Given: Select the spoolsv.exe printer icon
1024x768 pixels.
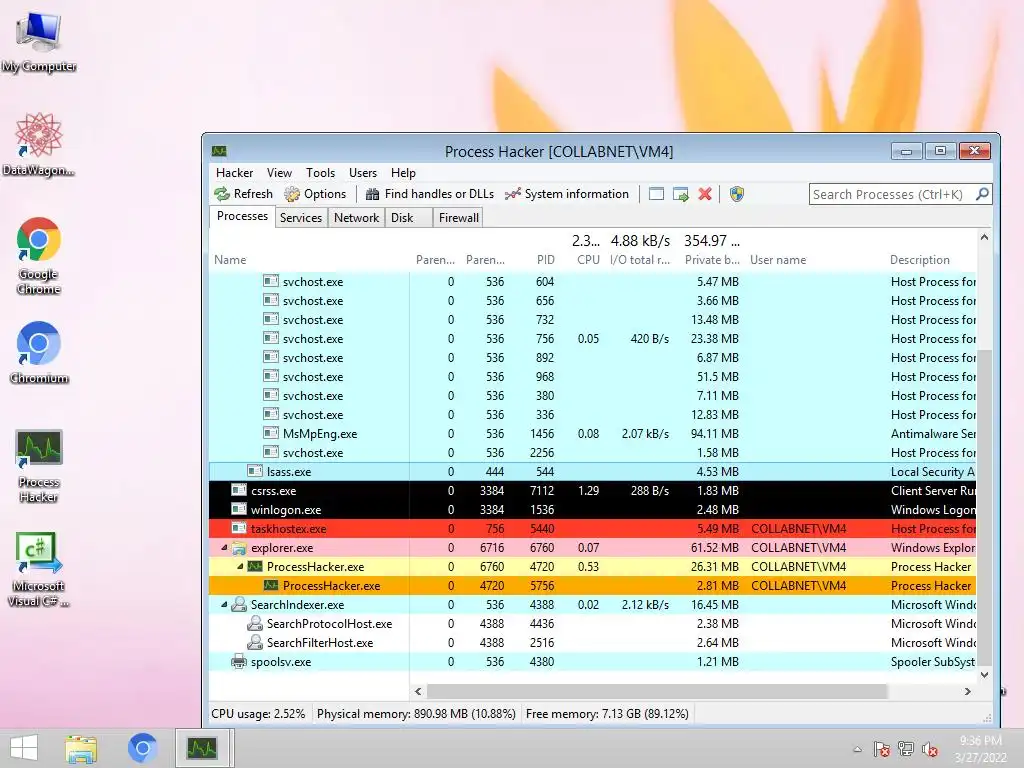Looking at the screenshot, I should [x=239, y=662].
